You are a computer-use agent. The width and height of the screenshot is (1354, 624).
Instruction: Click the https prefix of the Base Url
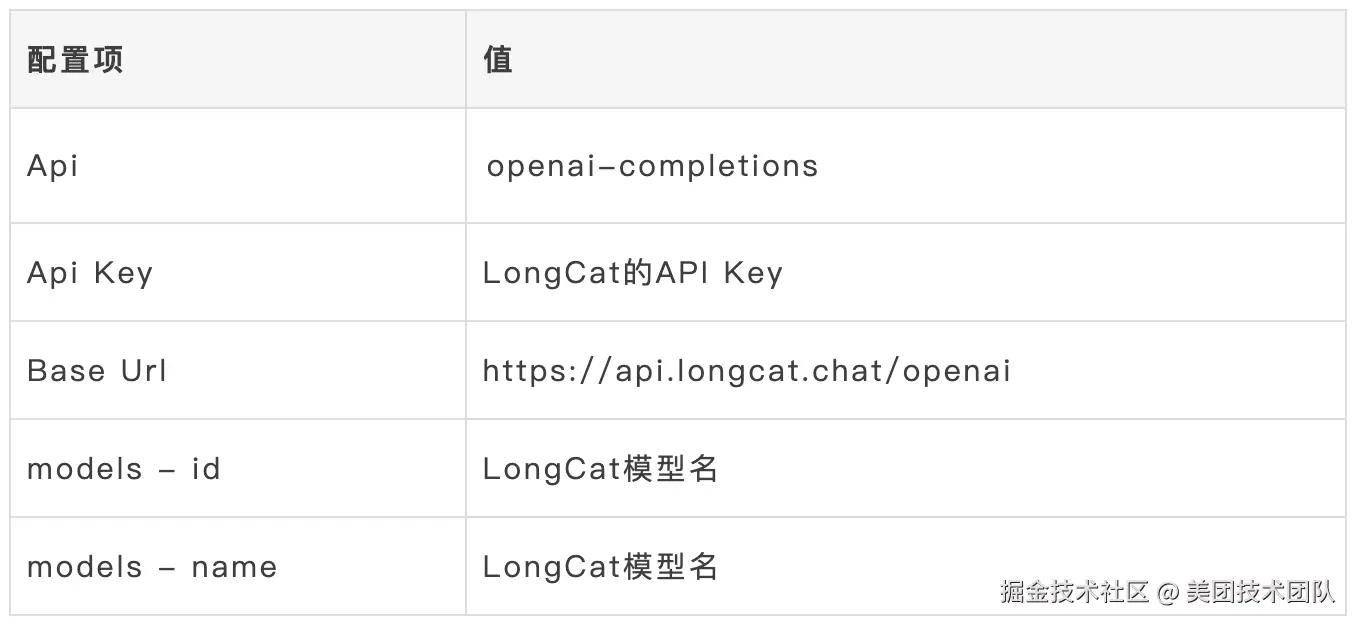click(520, 371)
